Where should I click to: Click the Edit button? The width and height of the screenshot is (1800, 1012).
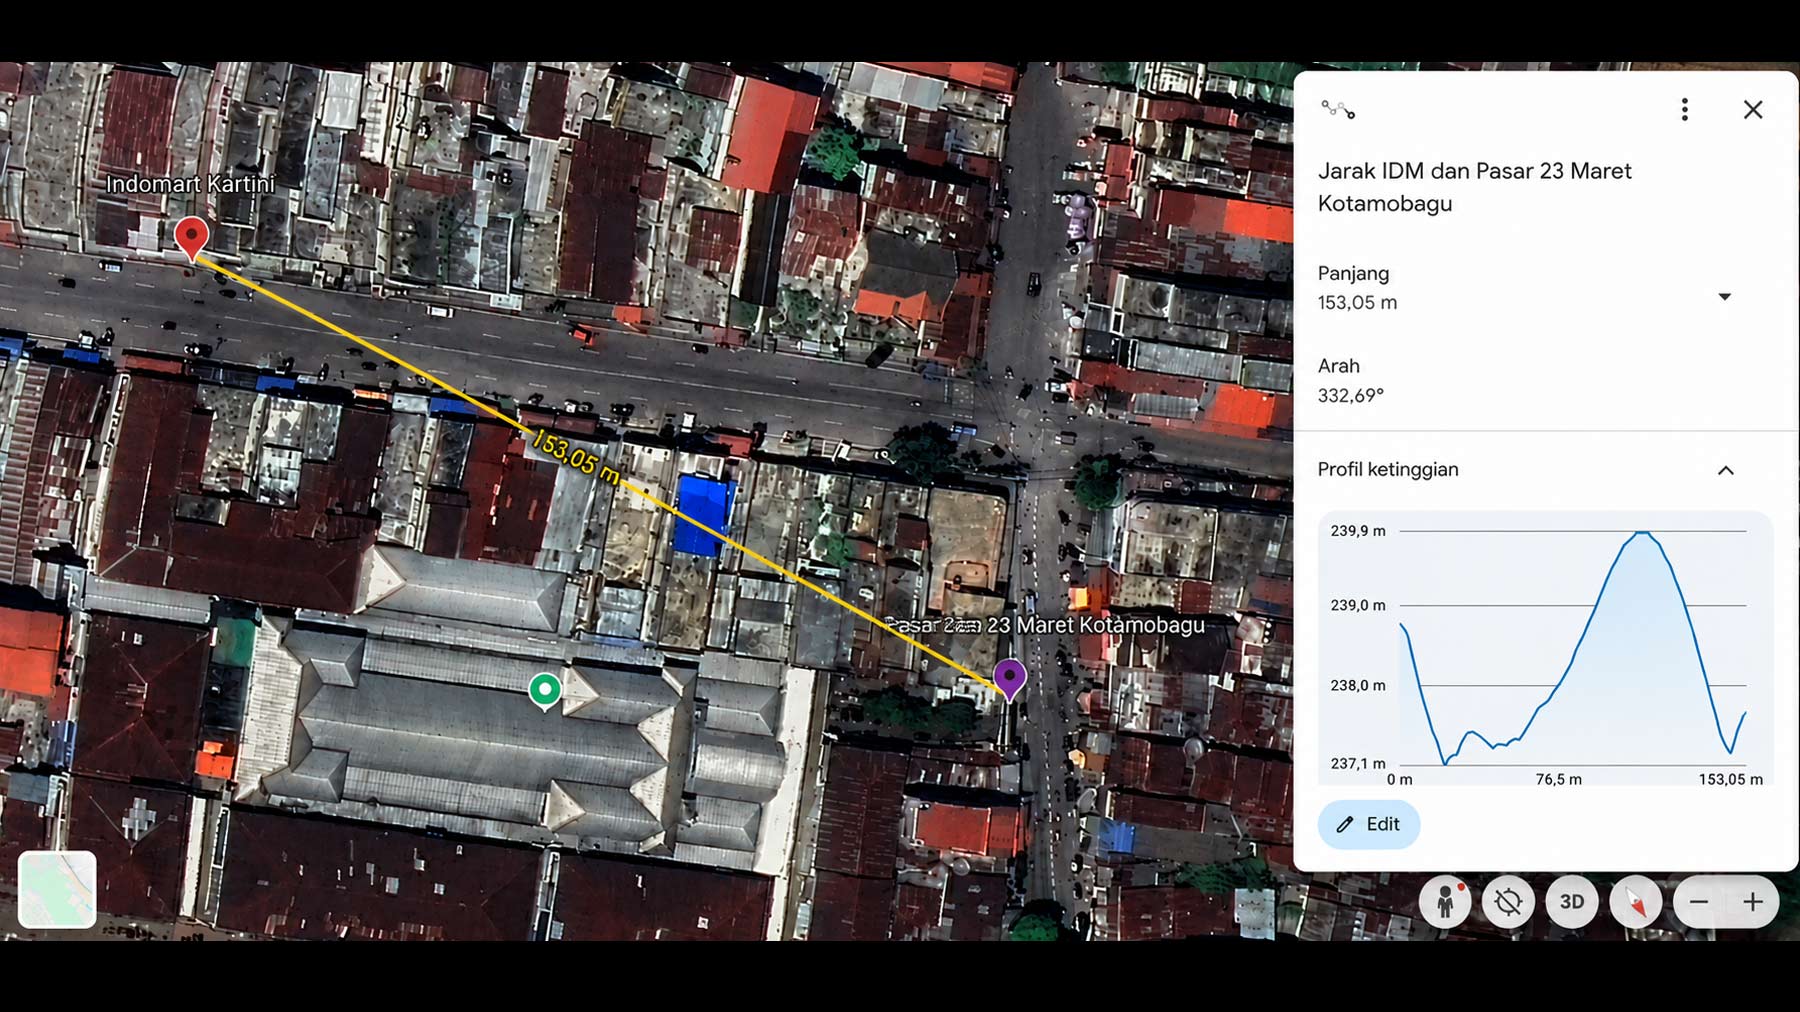pos(1368,824)
